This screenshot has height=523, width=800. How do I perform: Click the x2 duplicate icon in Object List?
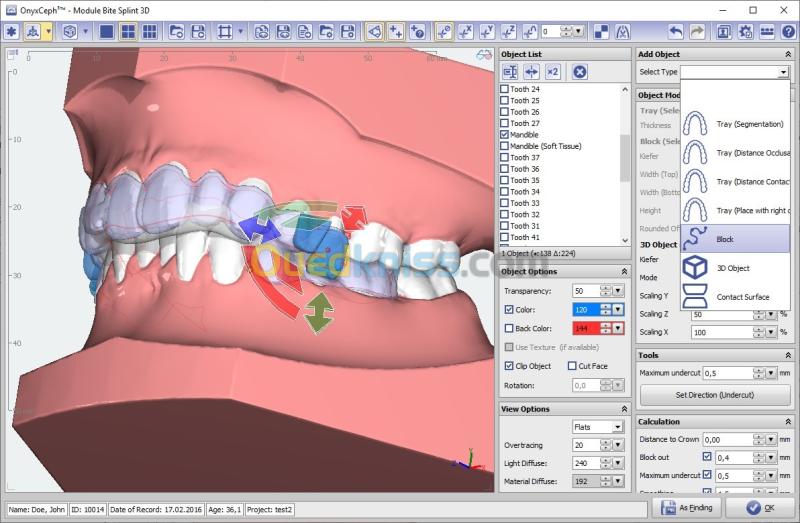[553, 72]
